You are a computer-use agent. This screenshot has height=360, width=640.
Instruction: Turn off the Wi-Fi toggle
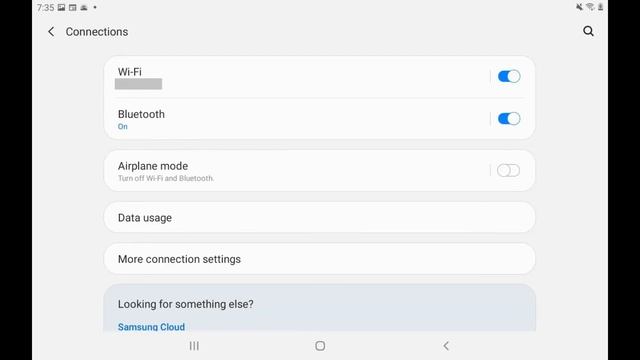pyautogui.click(x=509, y=76)
